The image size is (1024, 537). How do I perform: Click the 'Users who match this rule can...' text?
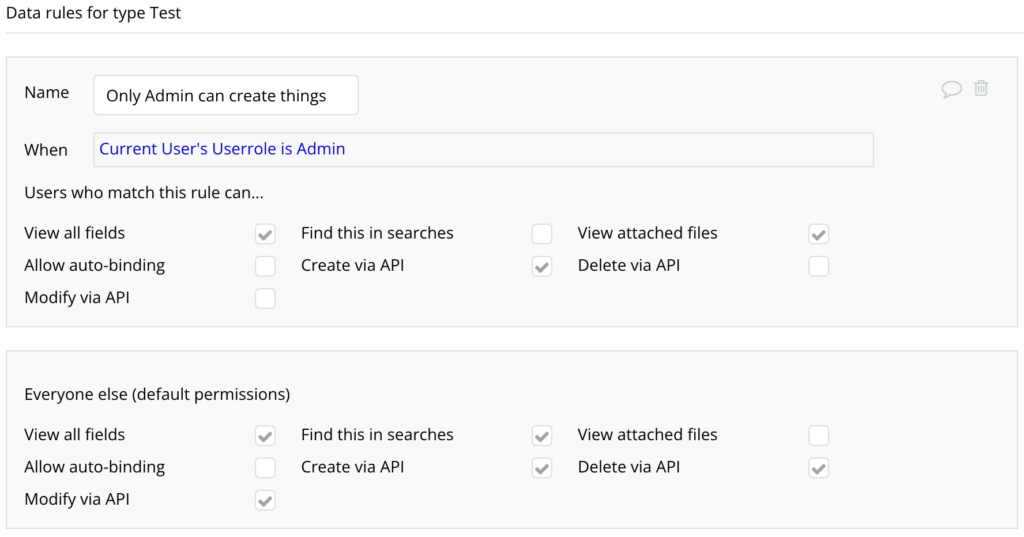click(x=144, y=193)
